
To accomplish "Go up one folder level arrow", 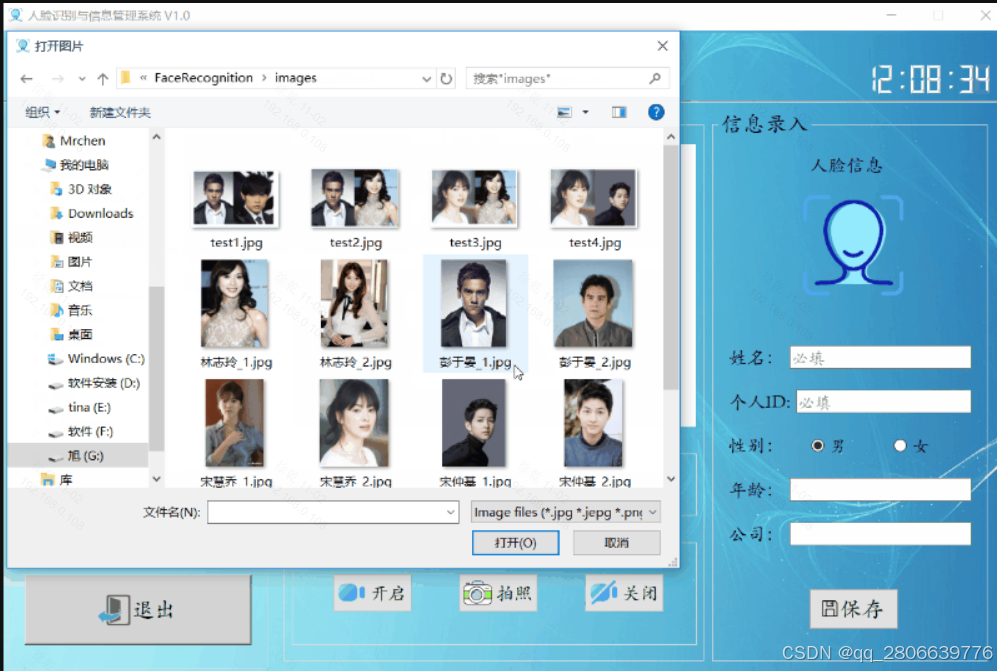I will pos(102,78).
